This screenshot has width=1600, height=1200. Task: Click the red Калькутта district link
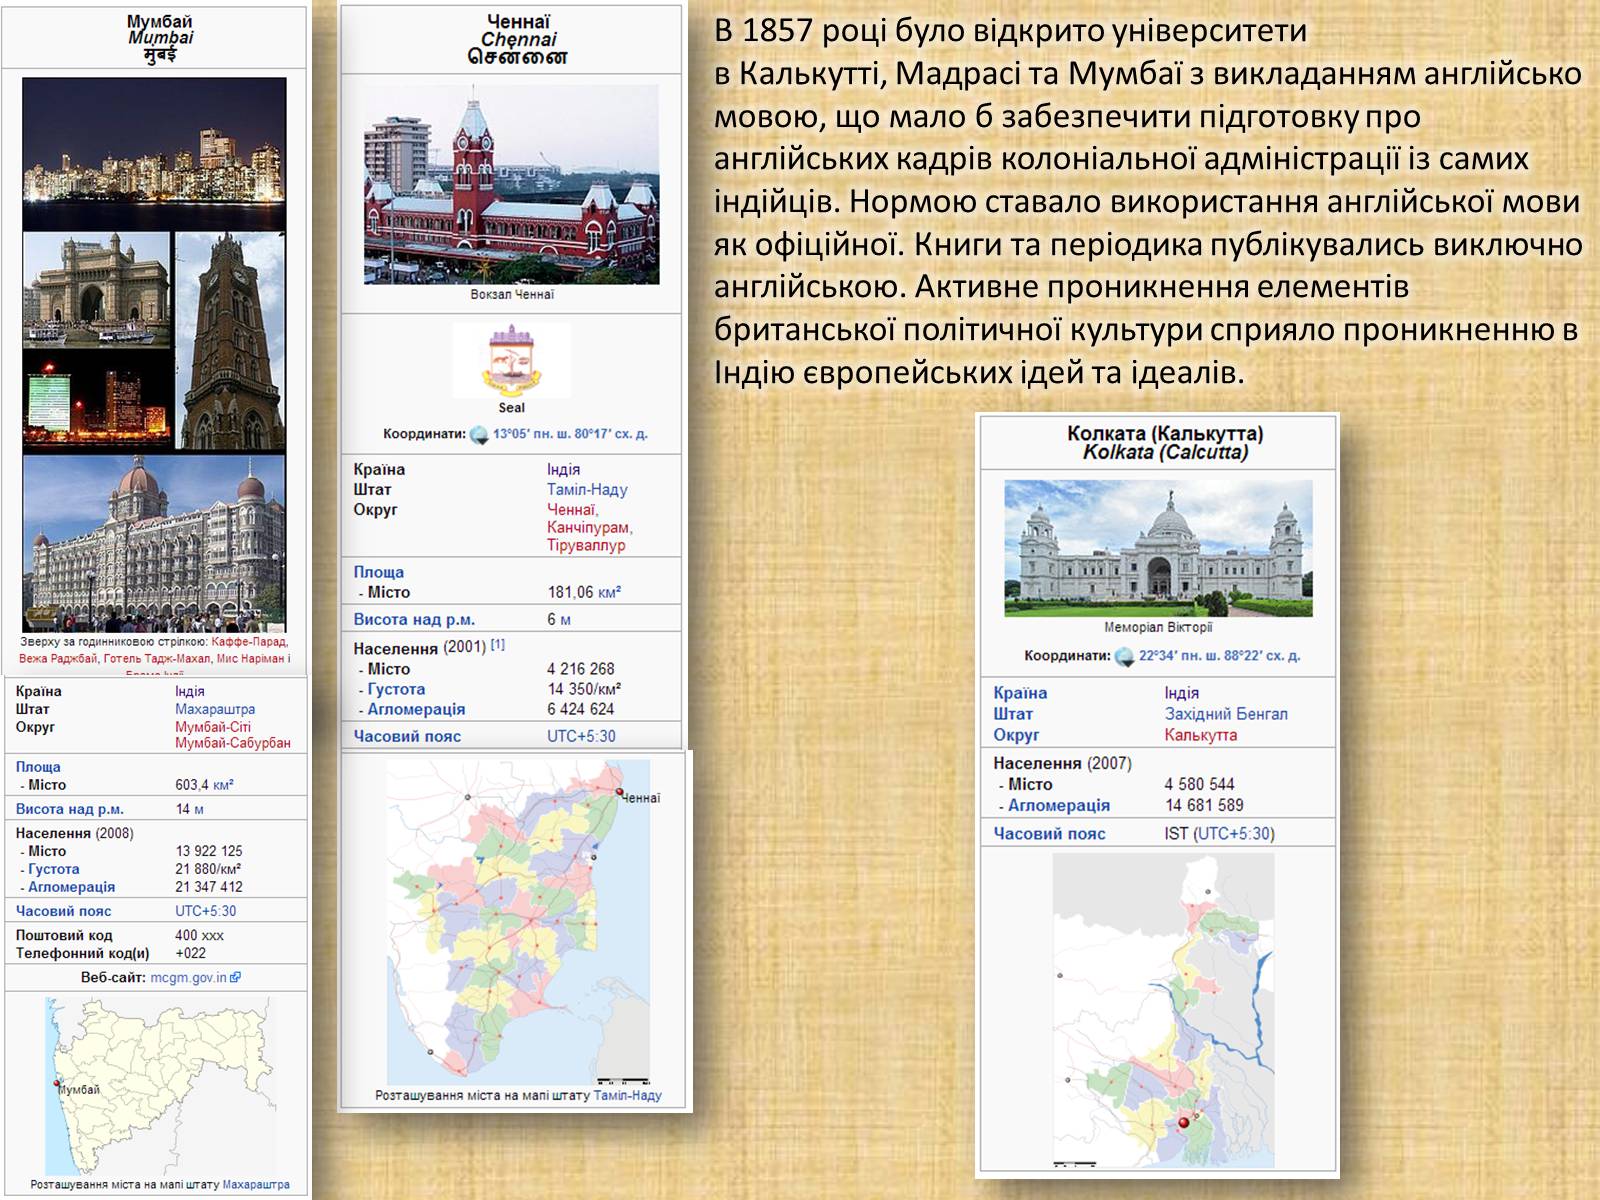(1201, 735)
